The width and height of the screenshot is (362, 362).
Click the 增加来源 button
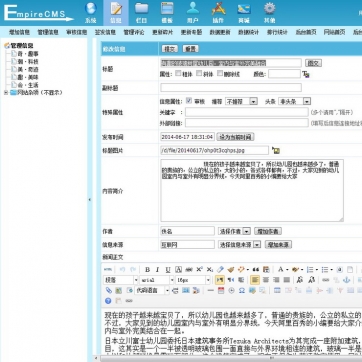(278, 245)
